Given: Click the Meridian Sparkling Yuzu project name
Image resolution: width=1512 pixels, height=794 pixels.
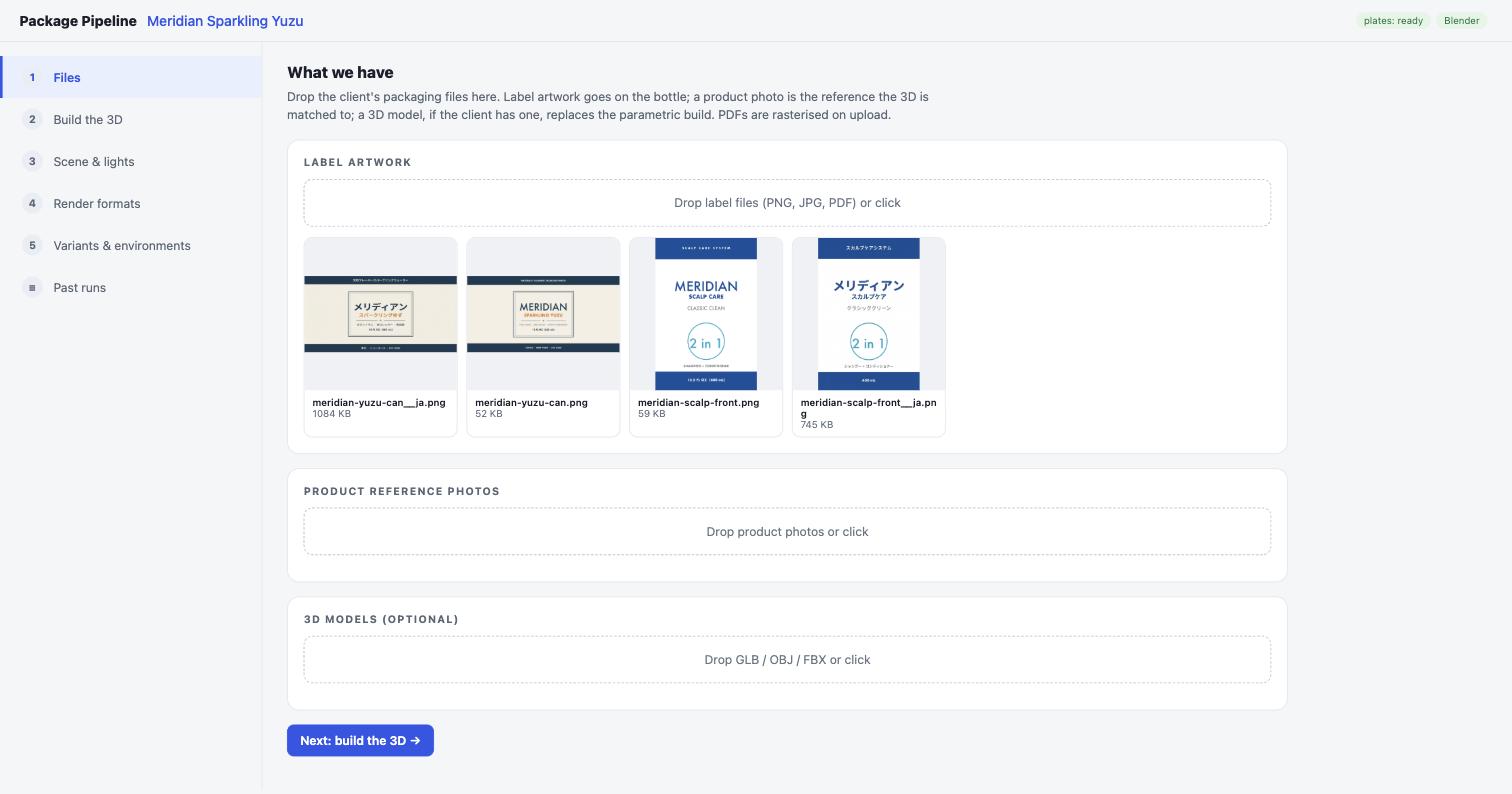Looking at the screenshot, I should 225,21.
